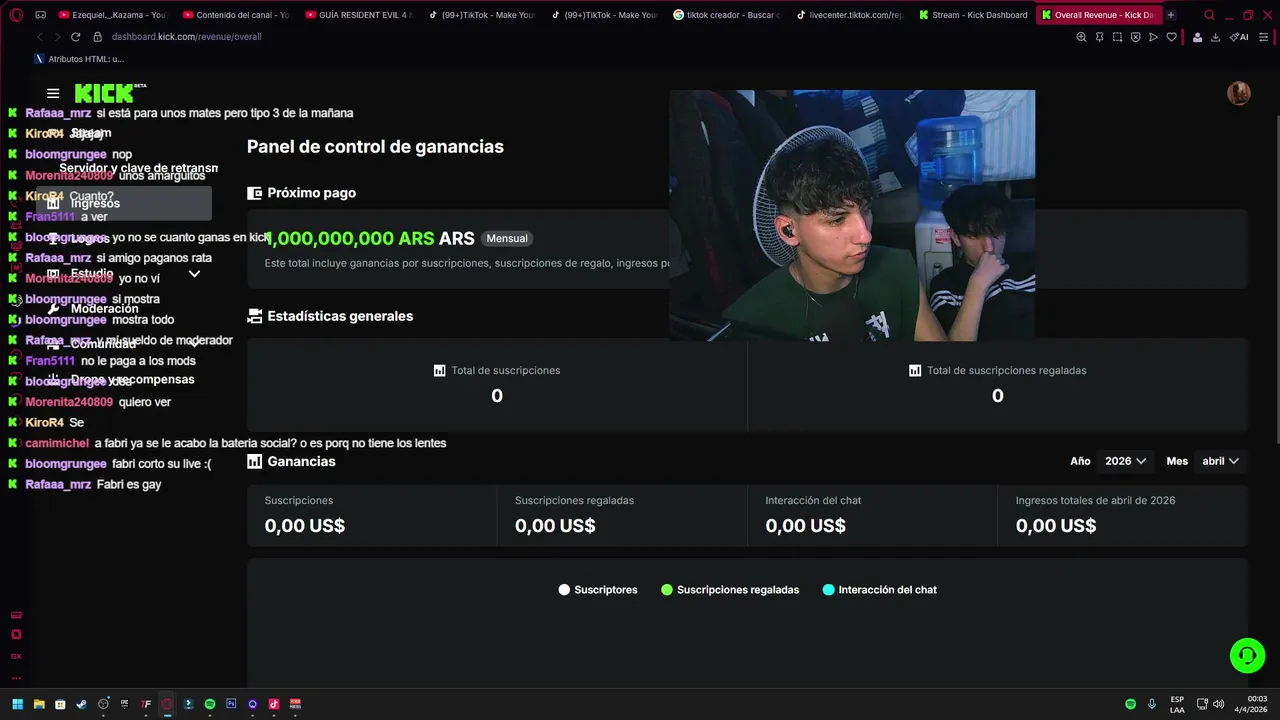This screenshot has width=1280, height=720.
Task: Switch to tiktok creador search tab
Action: click(x=727, y=15)
